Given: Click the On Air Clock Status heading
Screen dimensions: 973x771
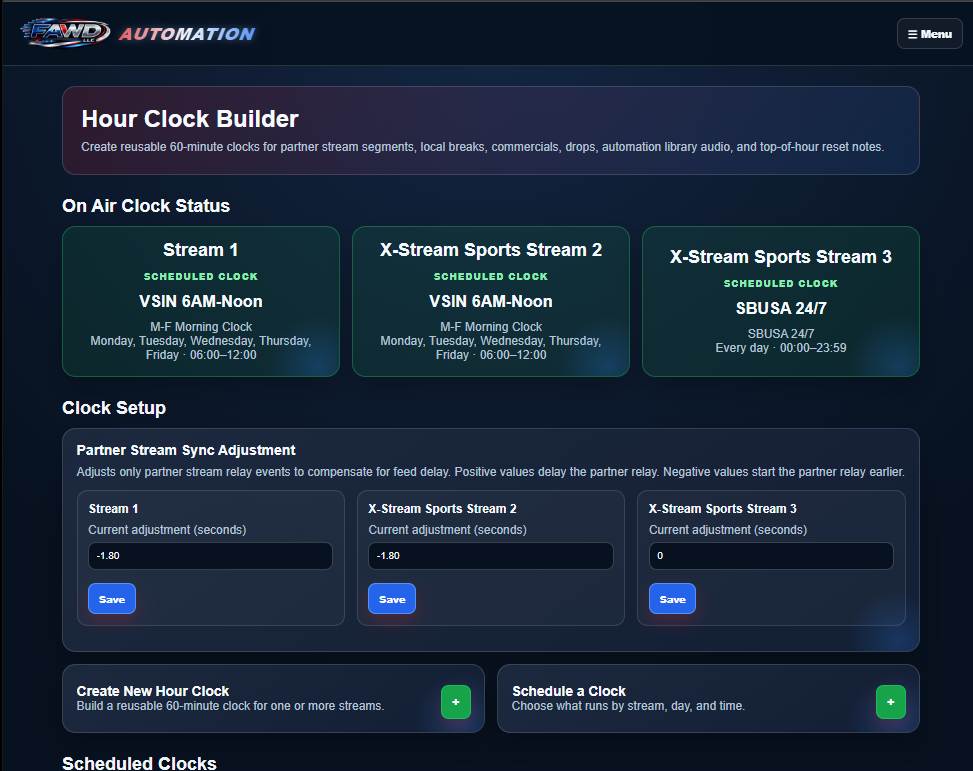Looking at the screenshot, I should point(146,205).
